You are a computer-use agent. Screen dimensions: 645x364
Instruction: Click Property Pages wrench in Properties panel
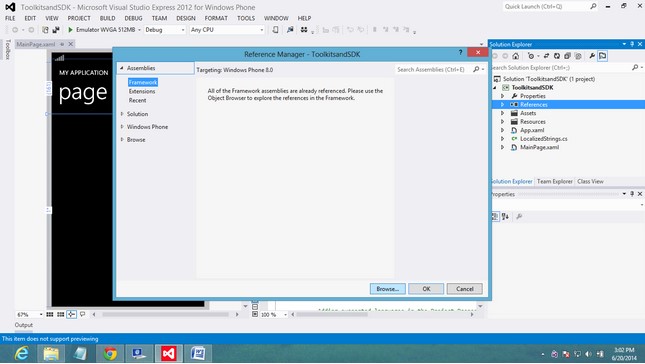pyautogui.click(x=519, y=216)
